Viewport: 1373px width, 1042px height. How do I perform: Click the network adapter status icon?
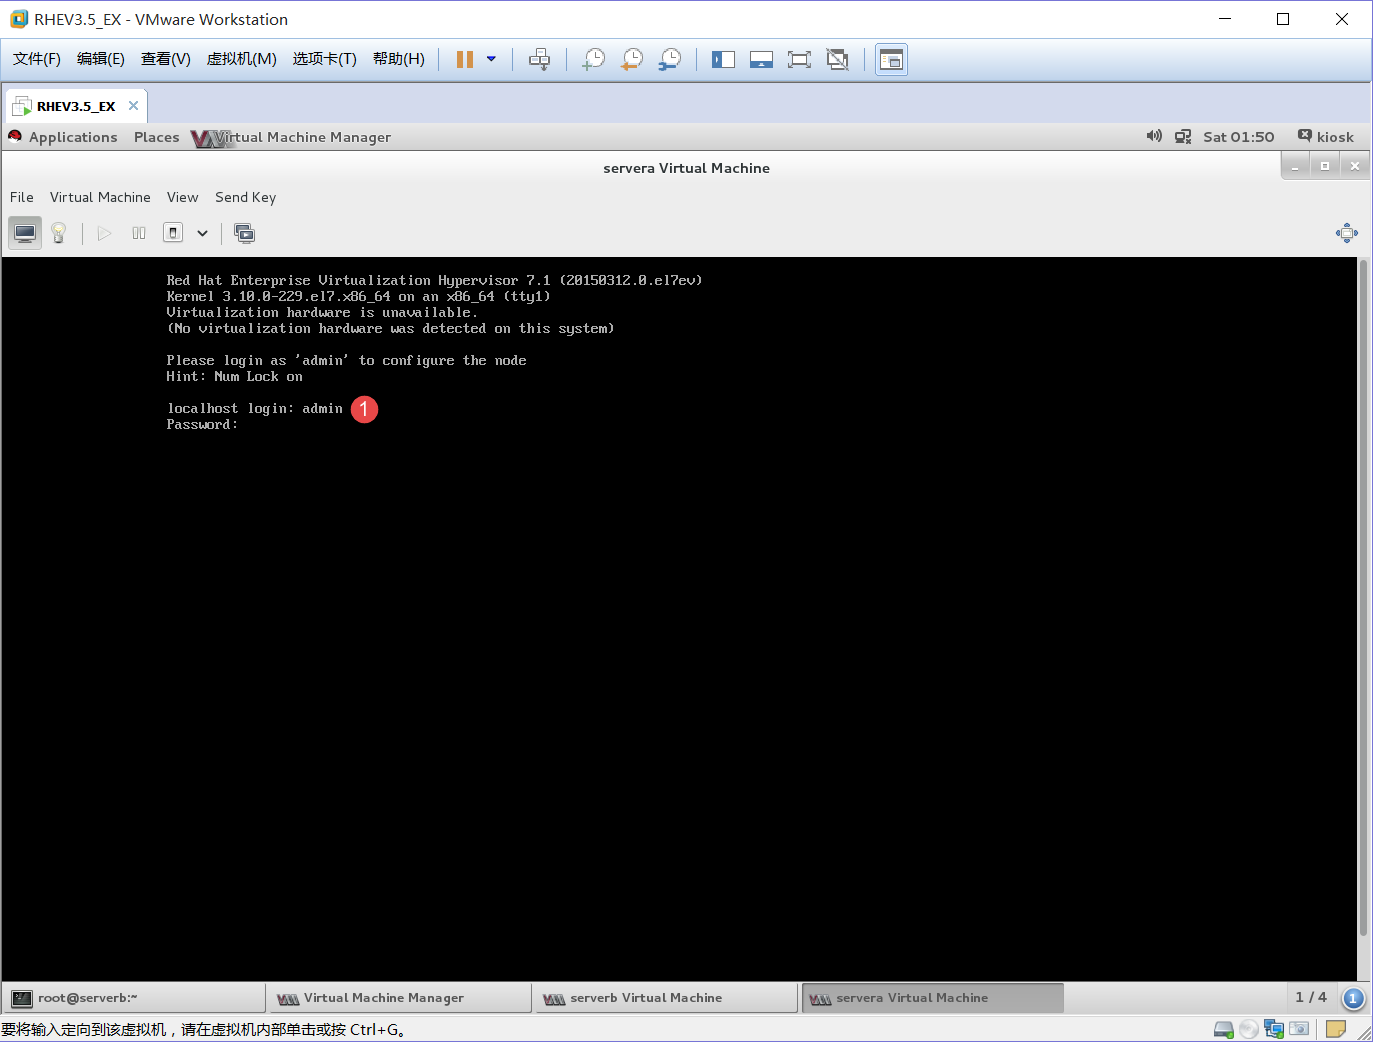[1274, 1029]
